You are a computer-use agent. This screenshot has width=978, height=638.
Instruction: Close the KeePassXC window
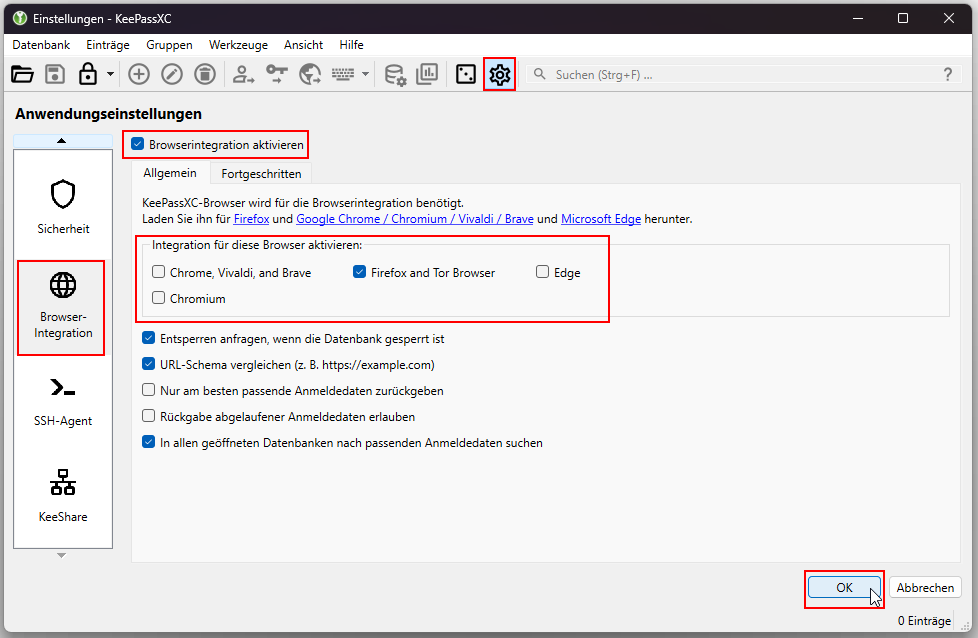click(949, 18)
